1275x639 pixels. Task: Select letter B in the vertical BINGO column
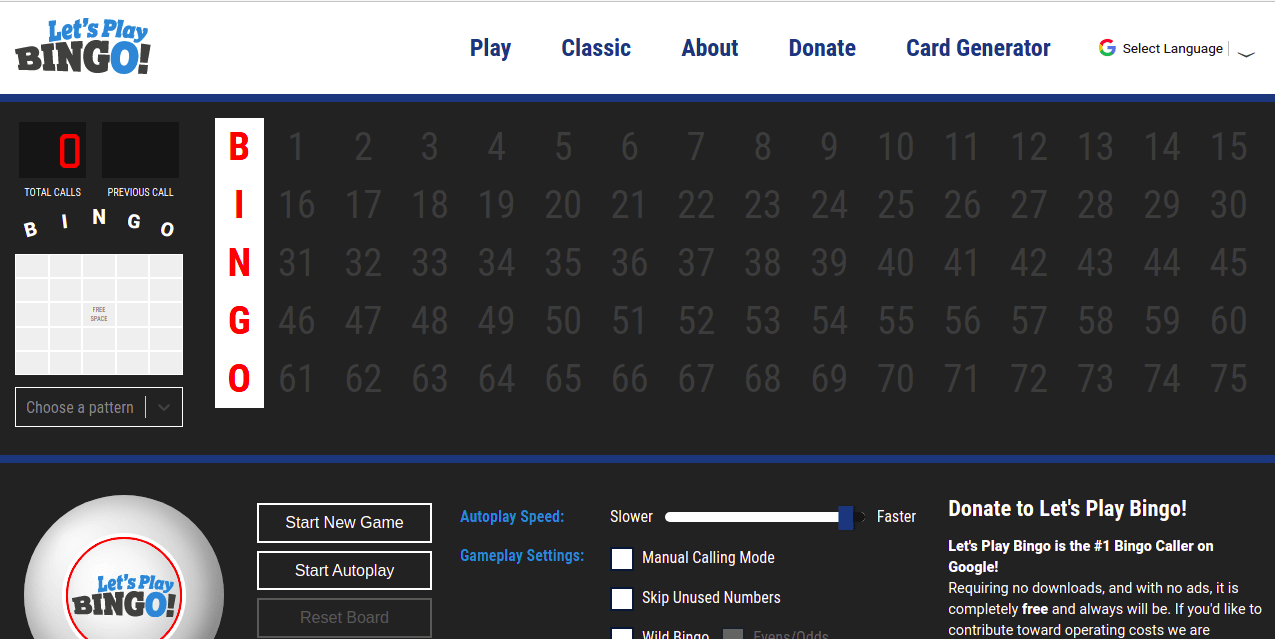coord(238,146)
